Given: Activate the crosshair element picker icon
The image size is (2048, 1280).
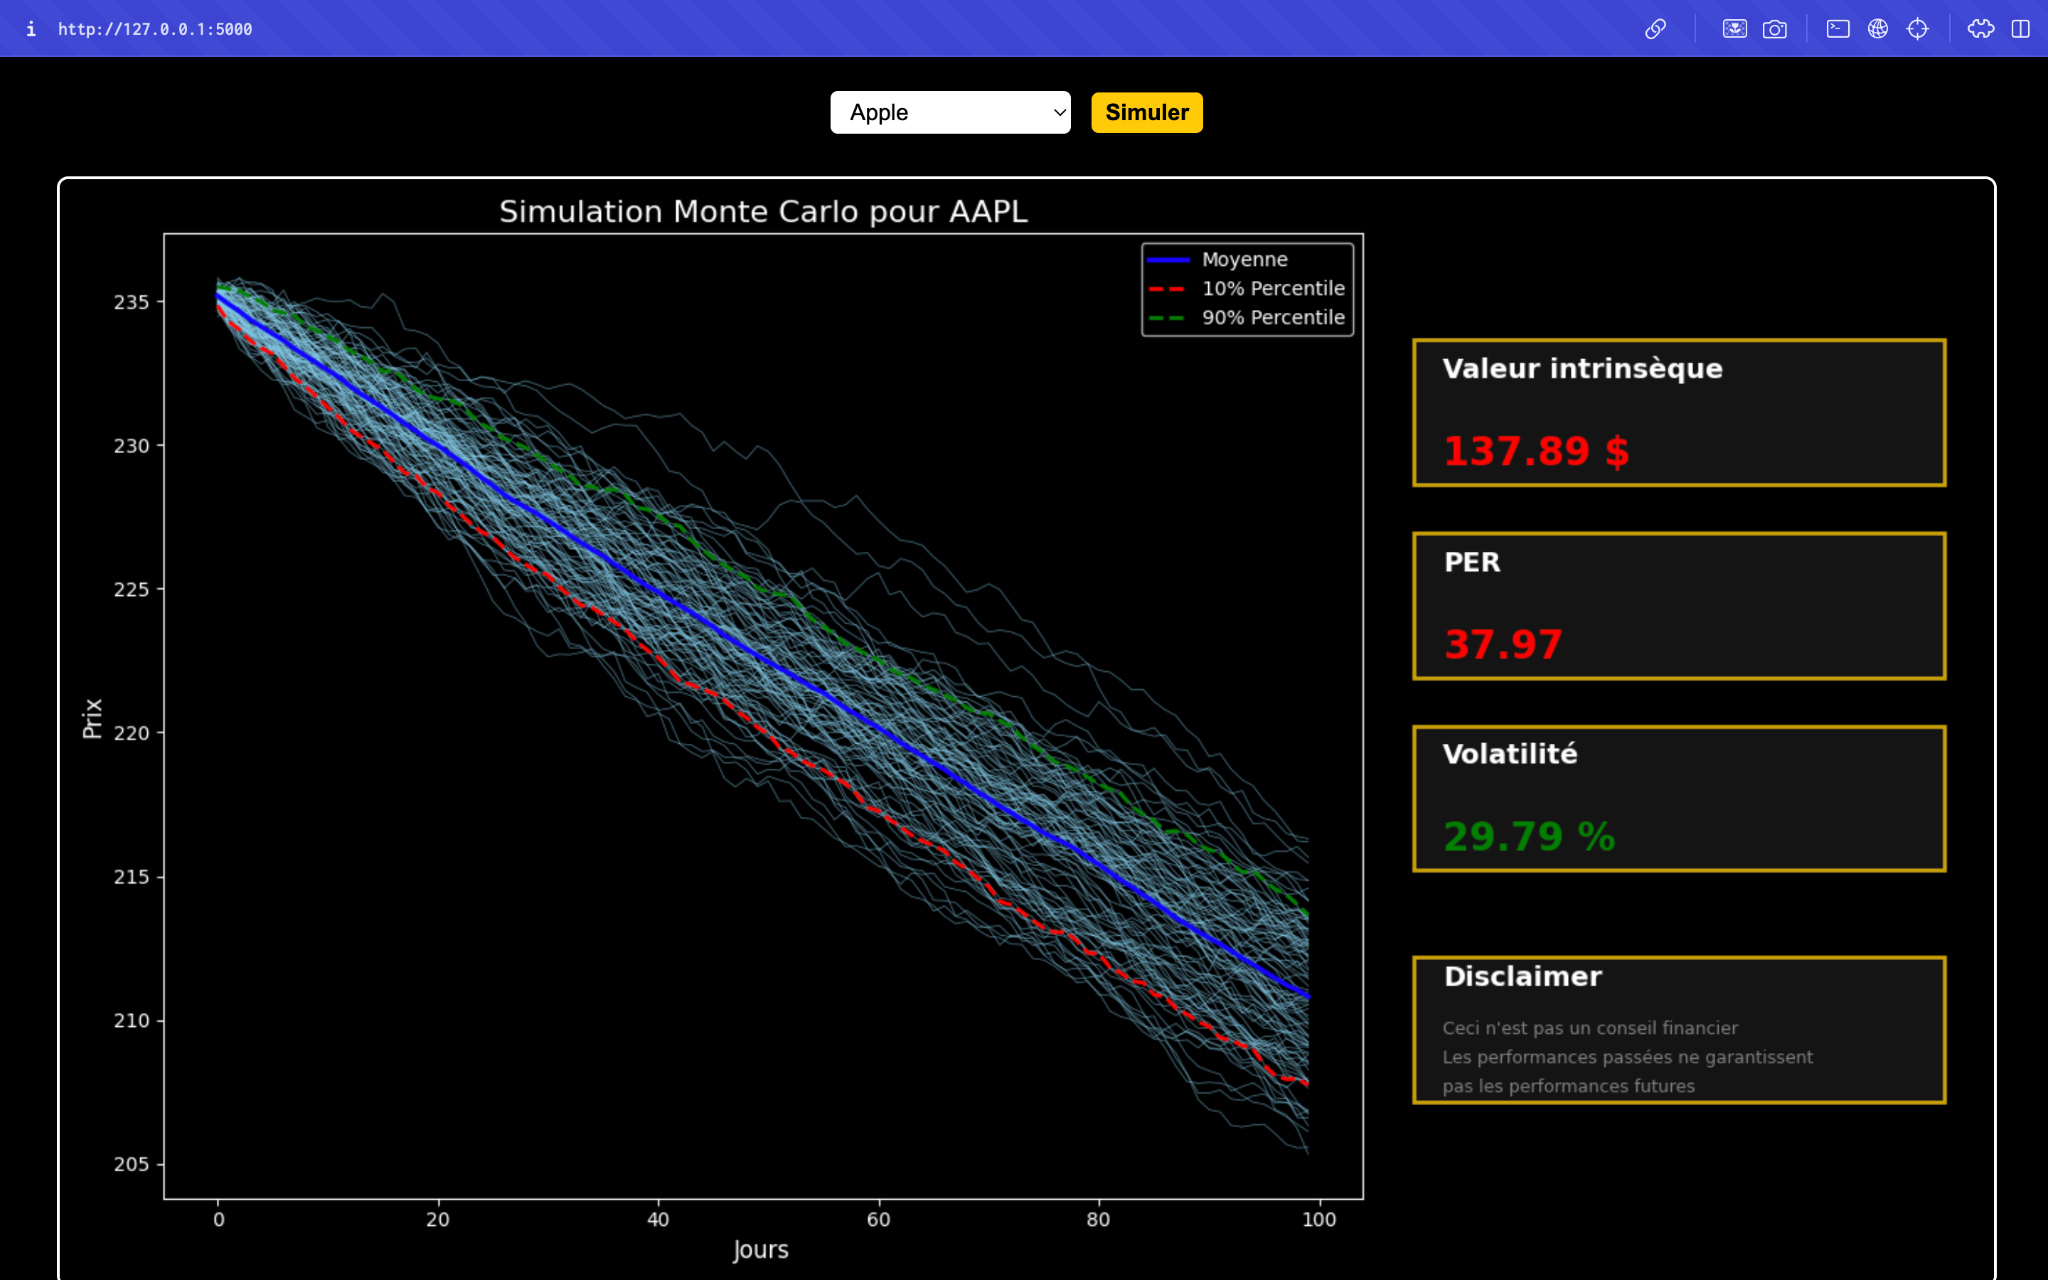Looking at the screenshot, I should pos(1917,29).
